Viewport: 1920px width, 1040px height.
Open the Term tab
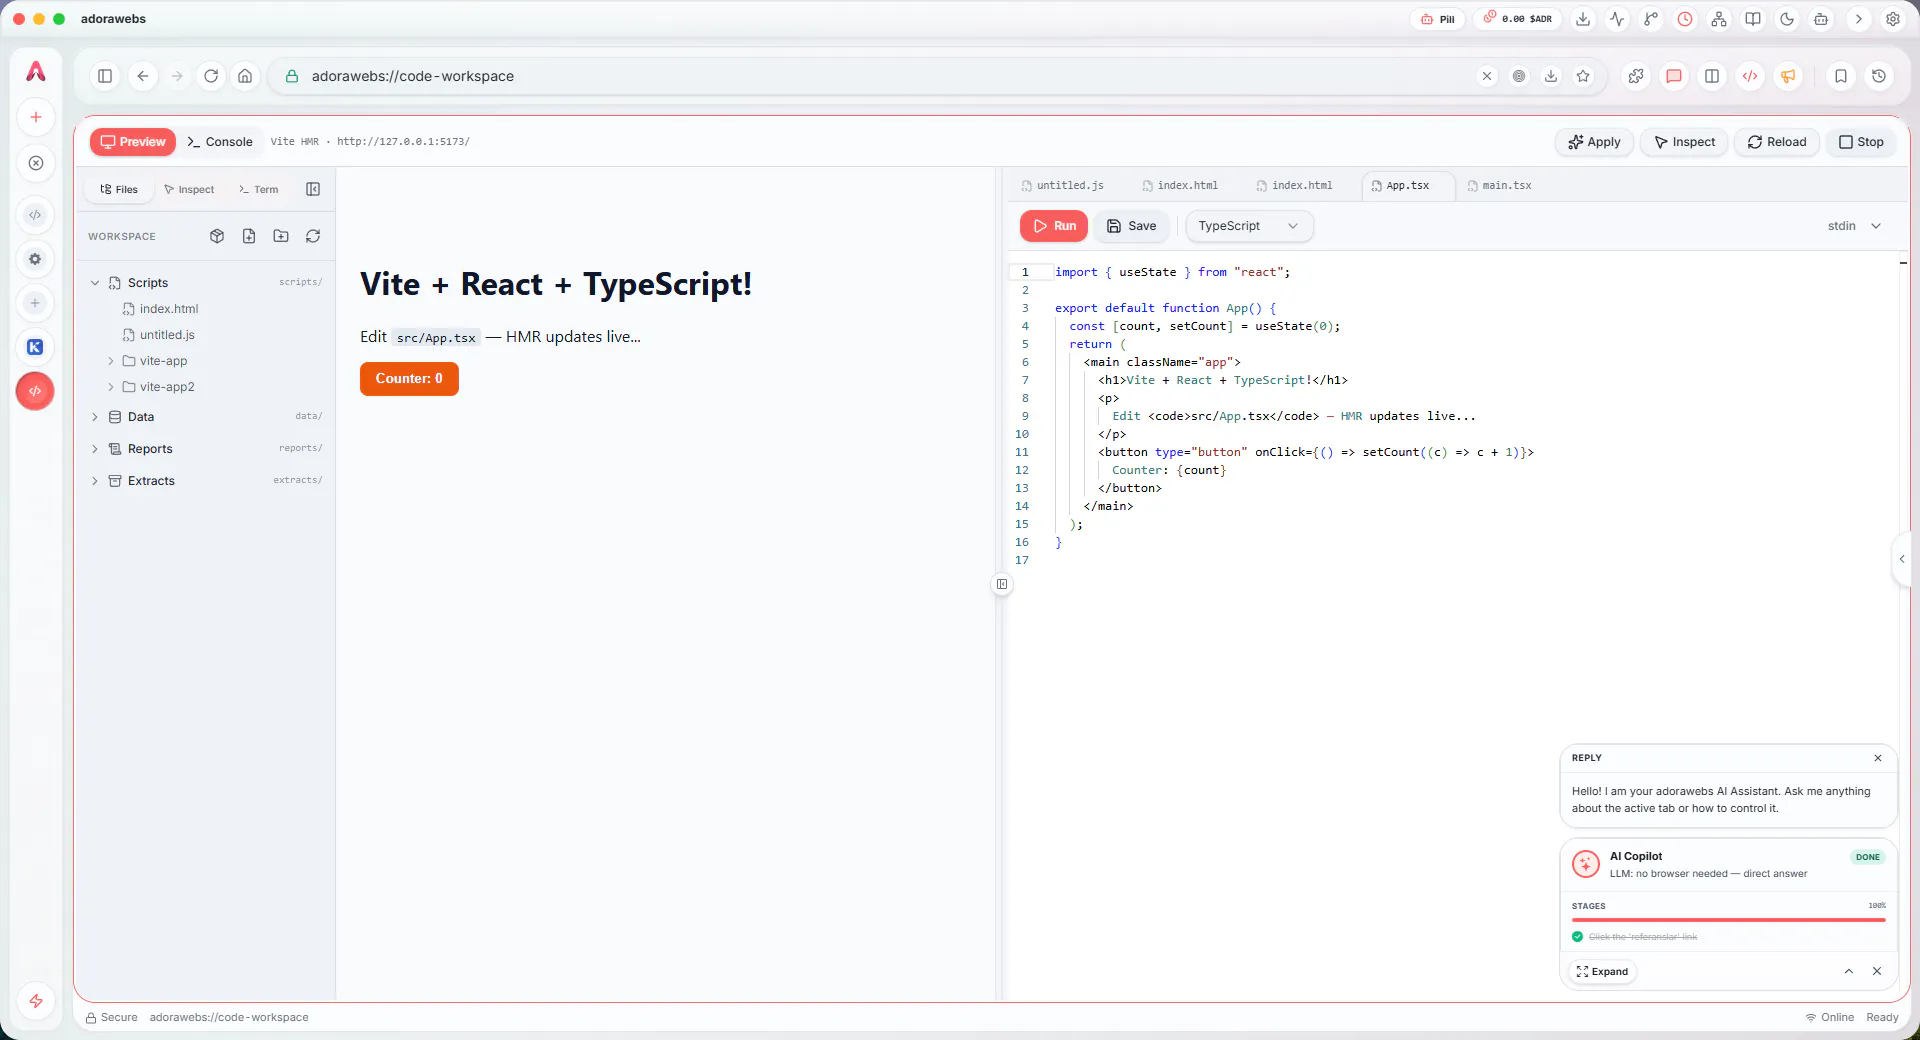[259, 189]
